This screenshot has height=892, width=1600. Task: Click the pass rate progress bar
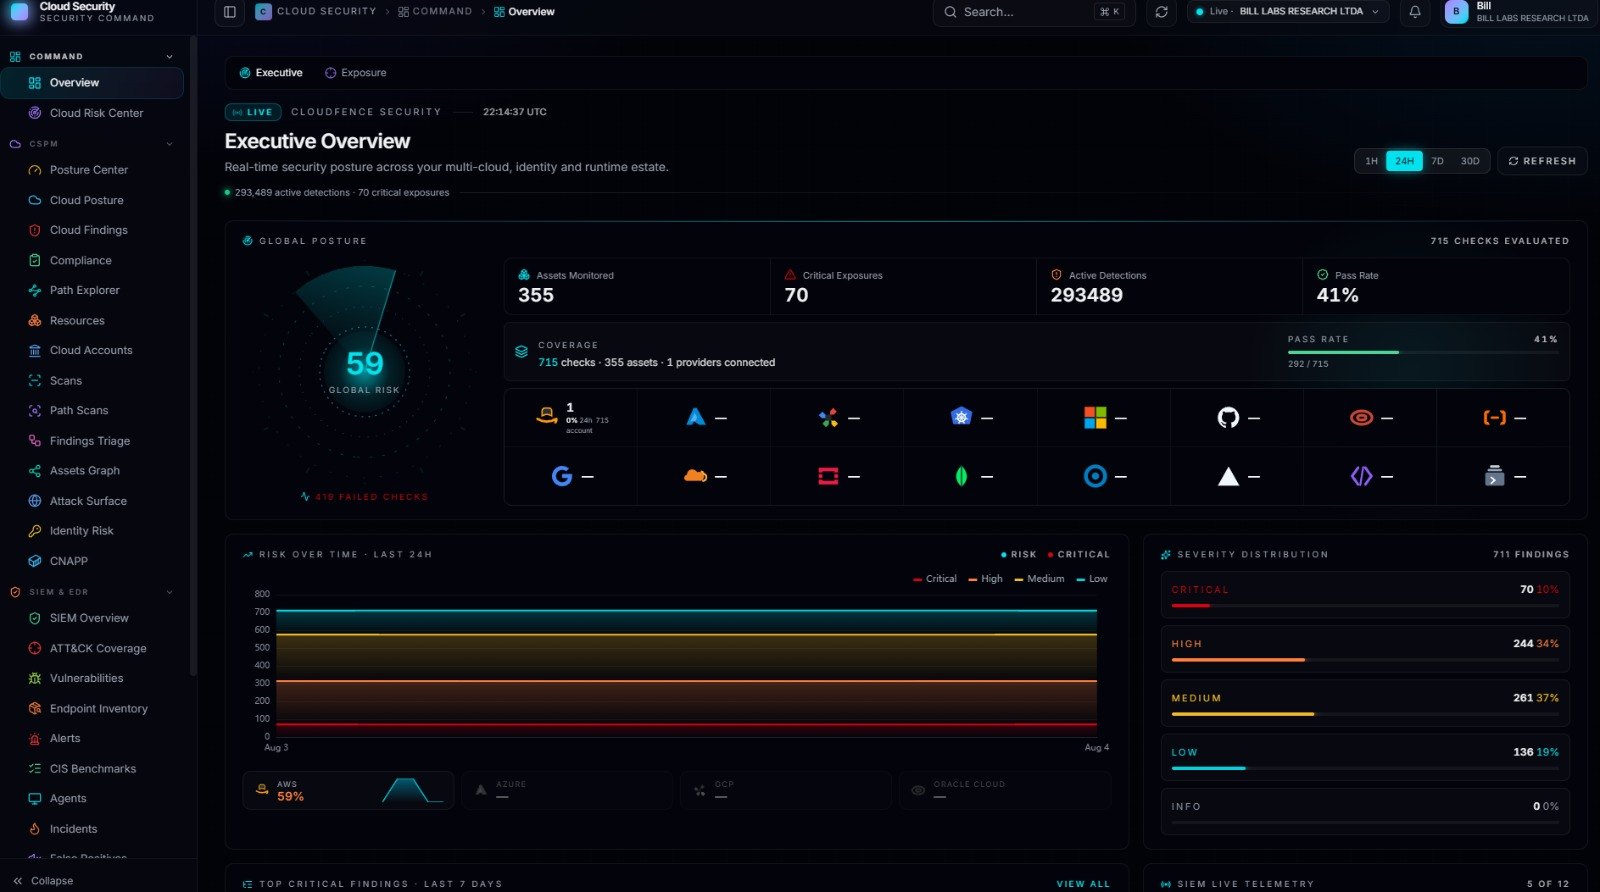click(1422, 352)
